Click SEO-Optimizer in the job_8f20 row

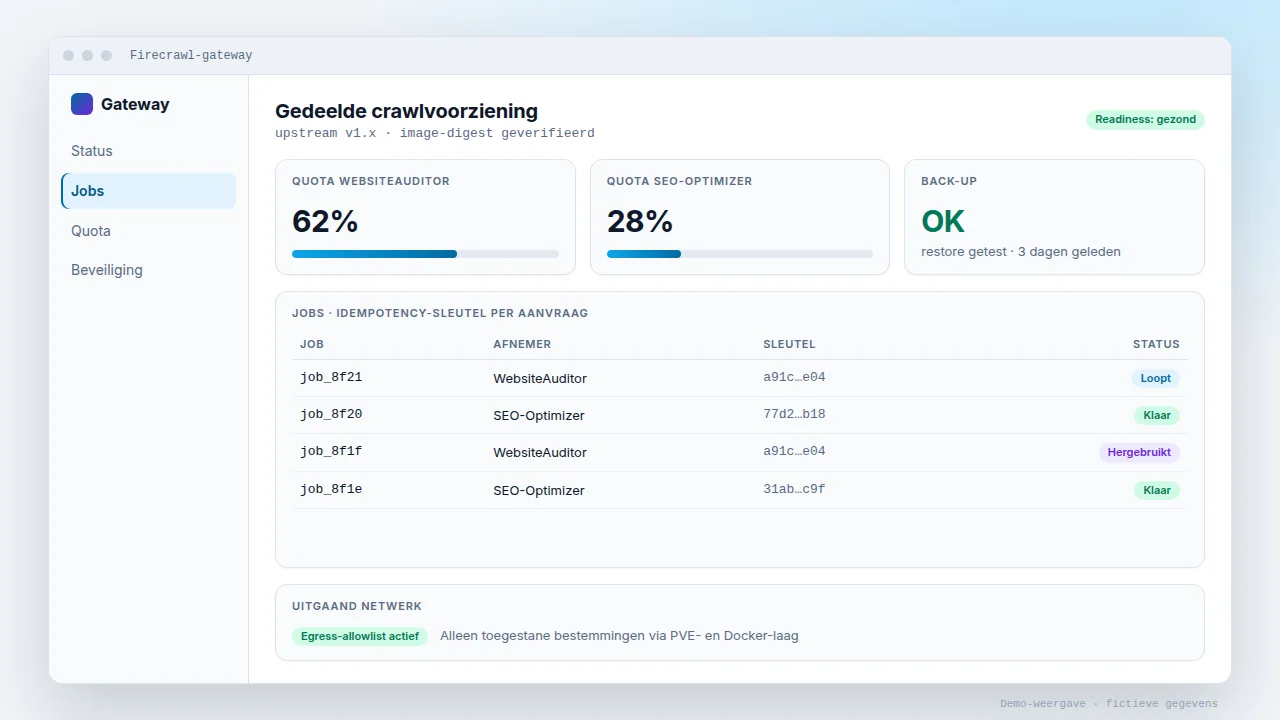pos(539,415)
